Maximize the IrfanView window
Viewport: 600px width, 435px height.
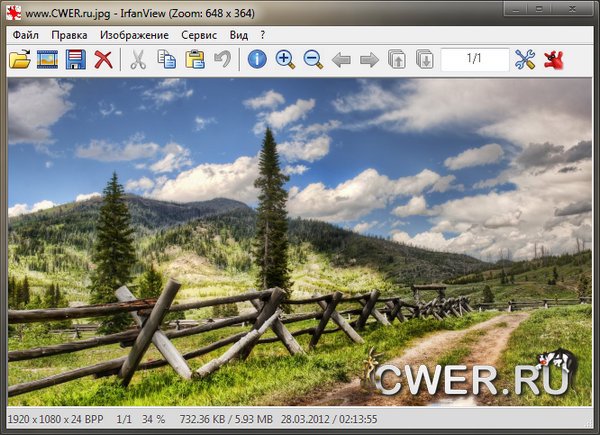pos(539,9)
